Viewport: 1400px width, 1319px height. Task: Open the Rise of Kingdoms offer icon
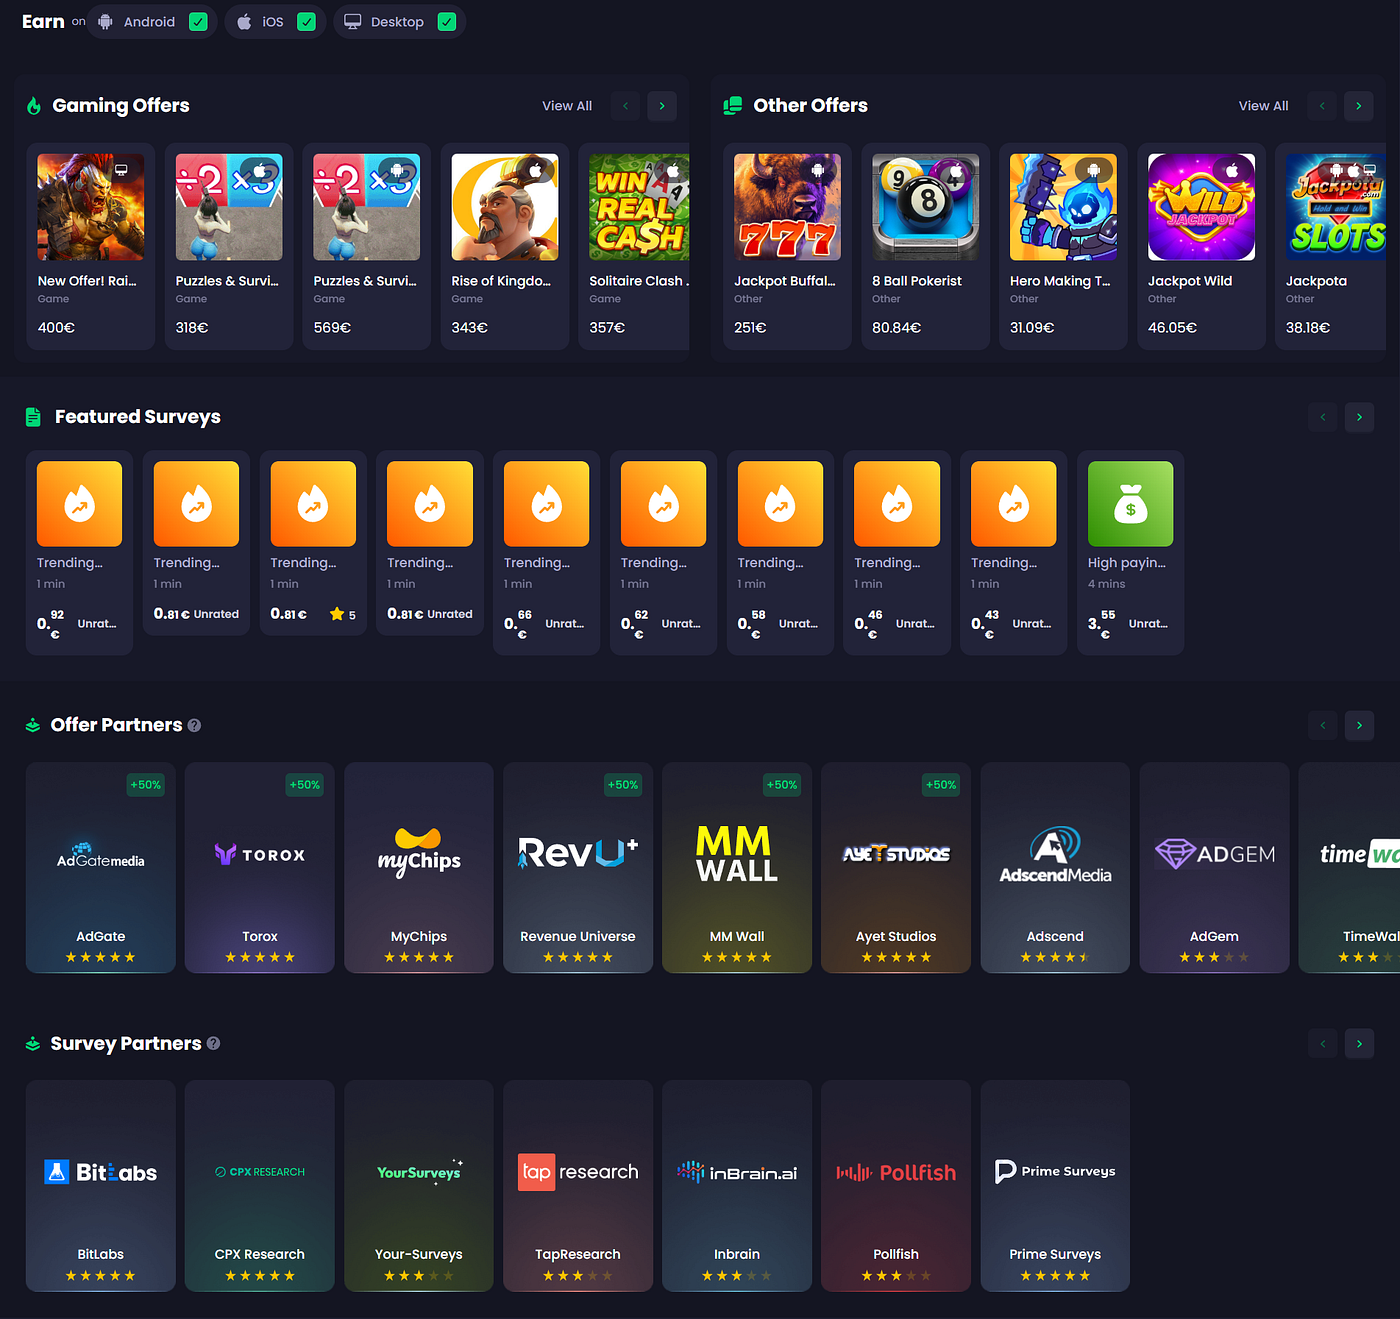pos(504,207)
